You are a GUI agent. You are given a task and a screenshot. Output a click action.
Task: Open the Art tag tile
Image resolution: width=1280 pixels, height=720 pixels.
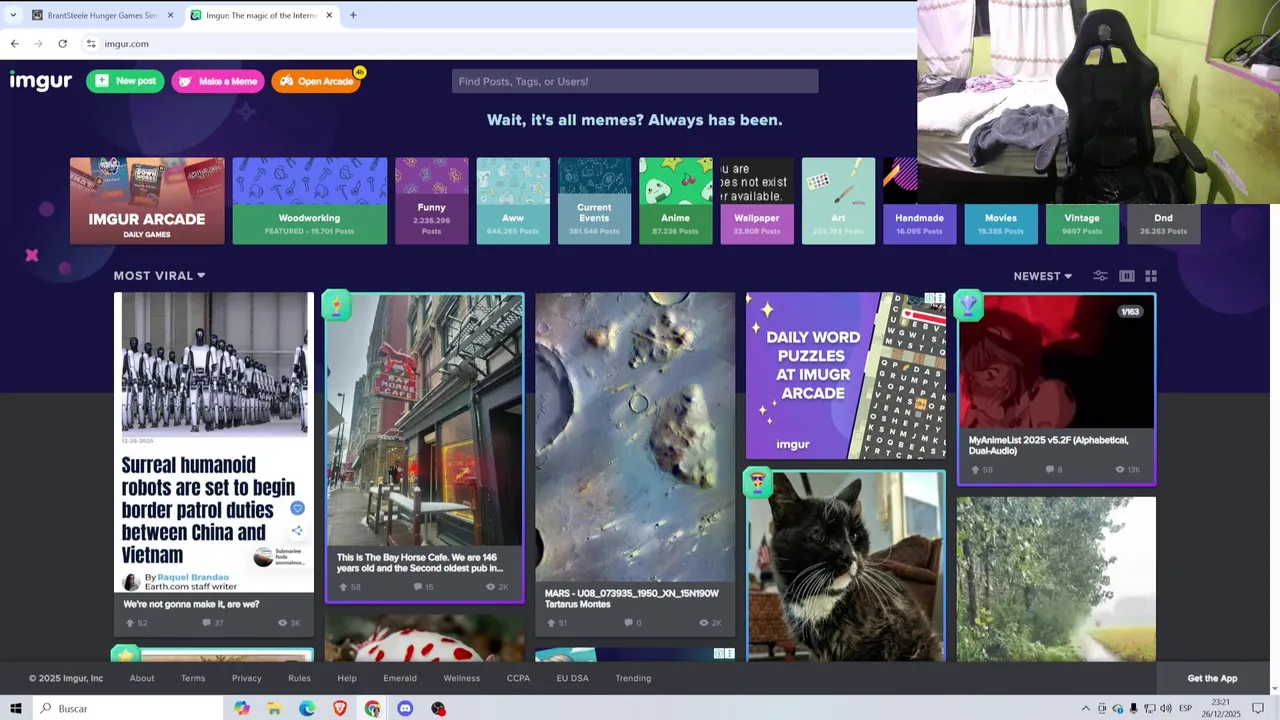[x=838, y=201]
